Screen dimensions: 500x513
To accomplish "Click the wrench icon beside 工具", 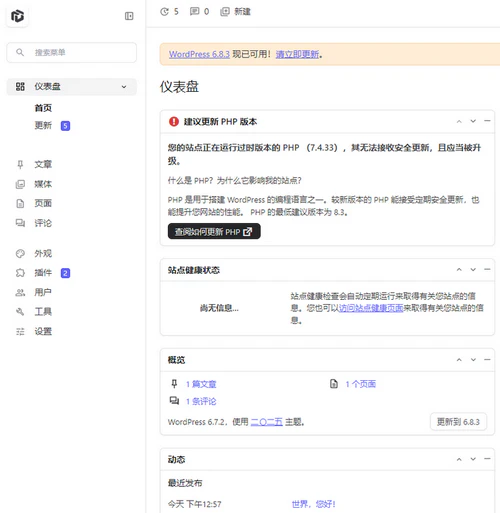I will tap(20, 312).
